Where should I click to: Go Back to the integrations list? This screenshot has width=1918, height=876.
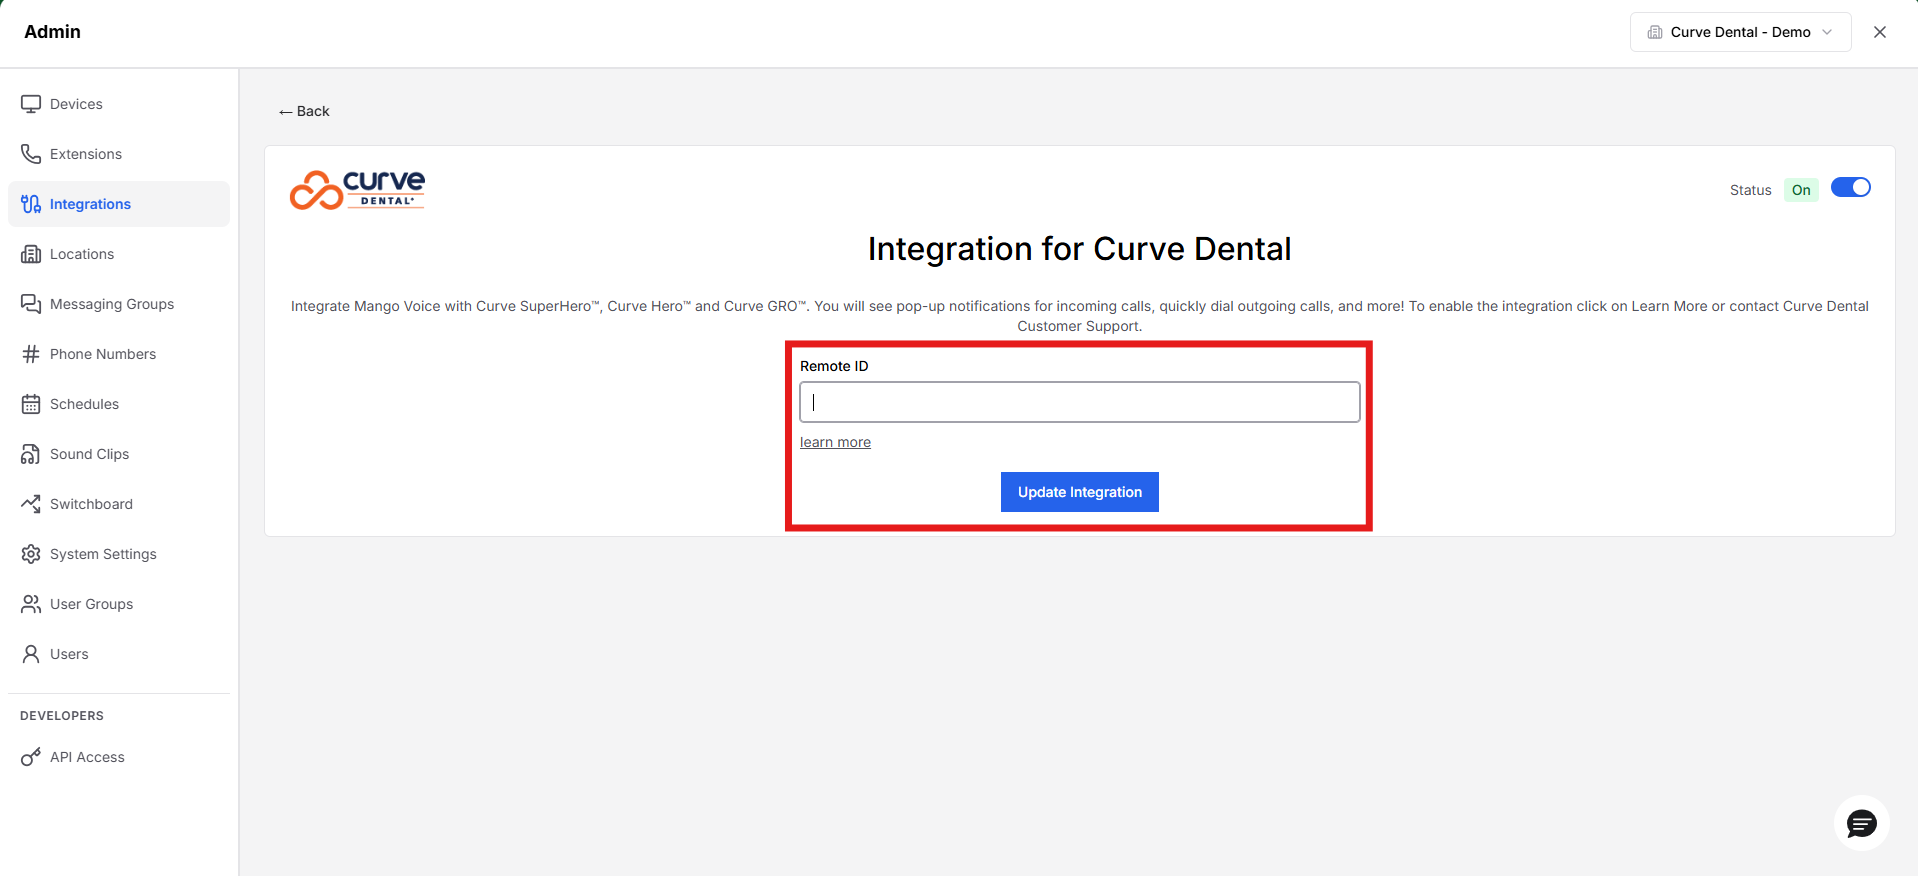pos(304,111)
